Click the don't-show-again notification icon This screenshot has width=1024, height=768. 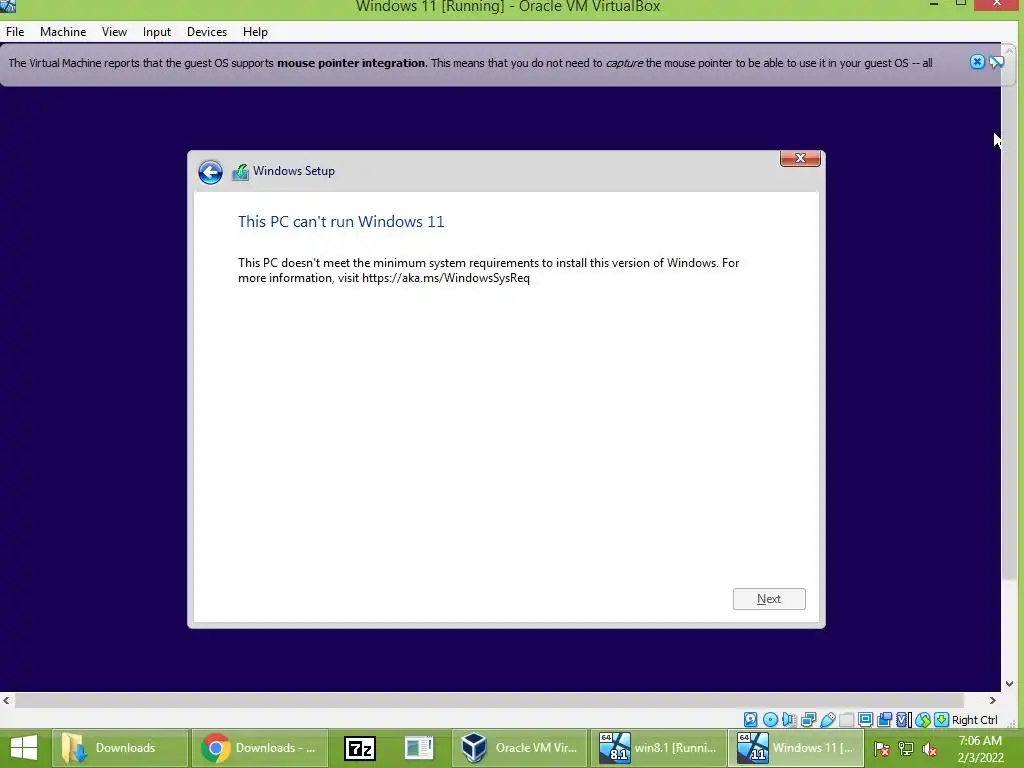coord(997,62)
